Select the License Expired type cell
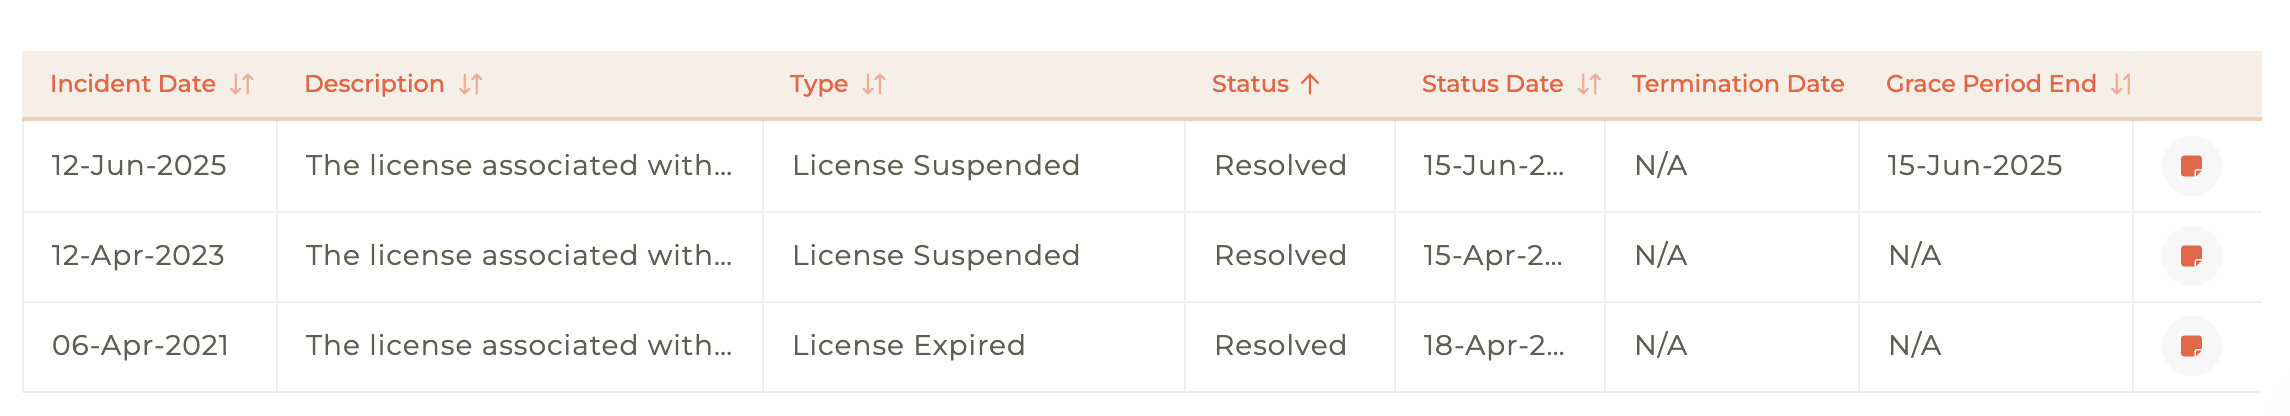2290x416 pixels. (908, 346)
